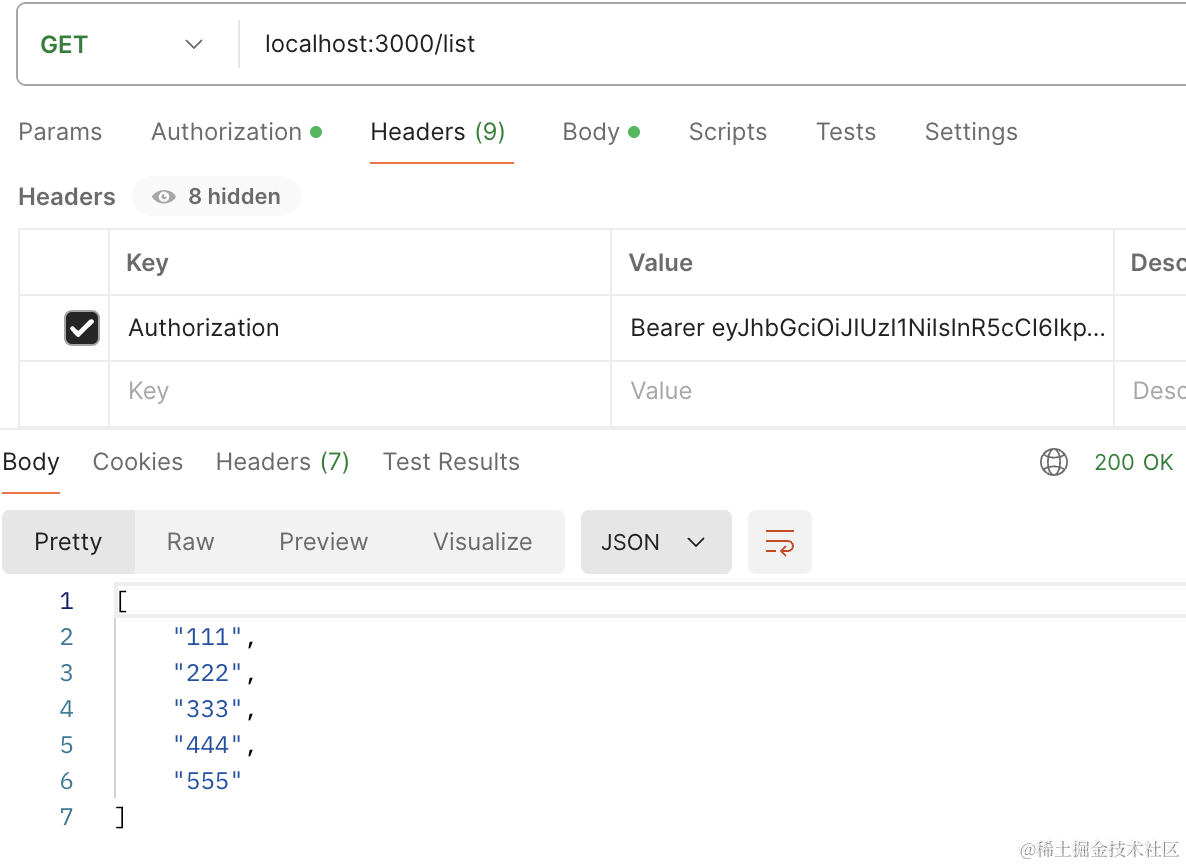Click the globe network icon near status
Viewport: 1186px width, 866px height.
(x=1054, y=462)
